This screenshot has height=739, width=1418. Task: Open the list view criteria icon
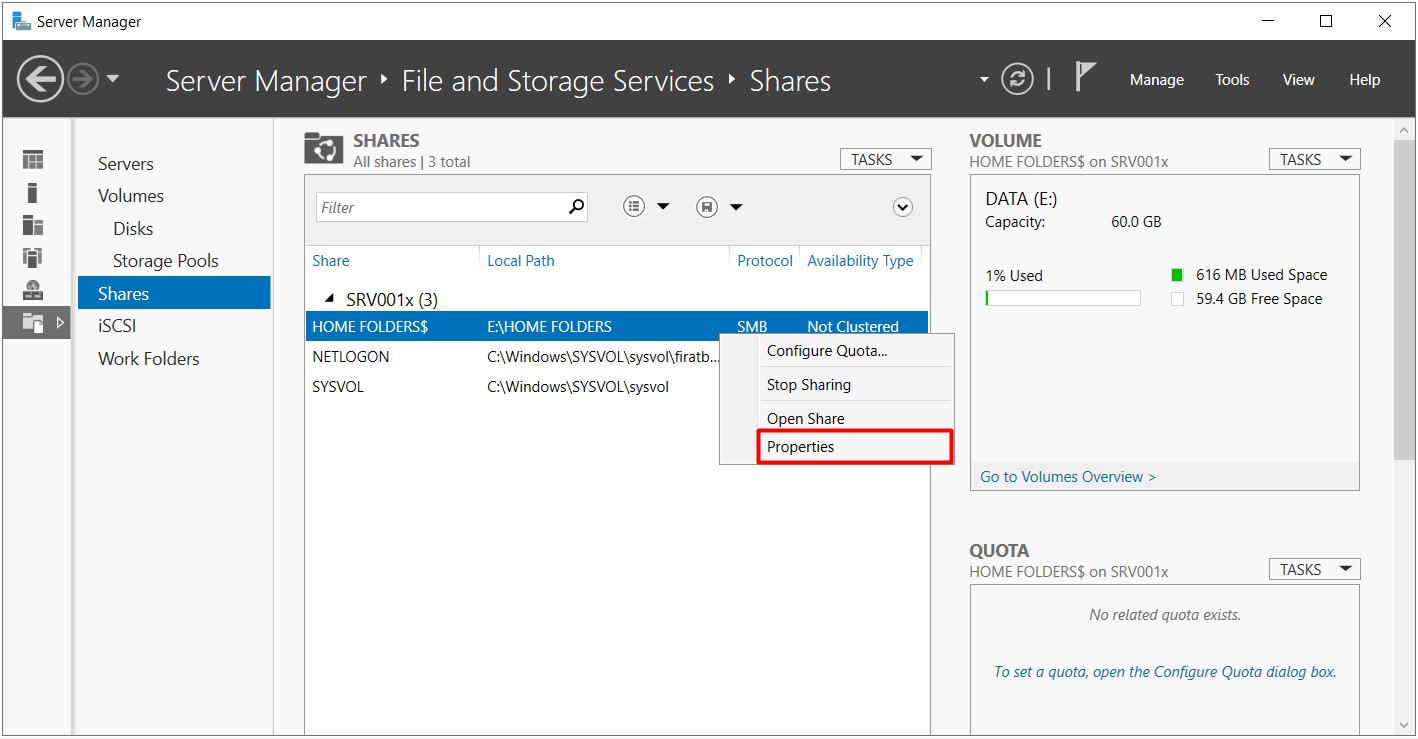634,207
